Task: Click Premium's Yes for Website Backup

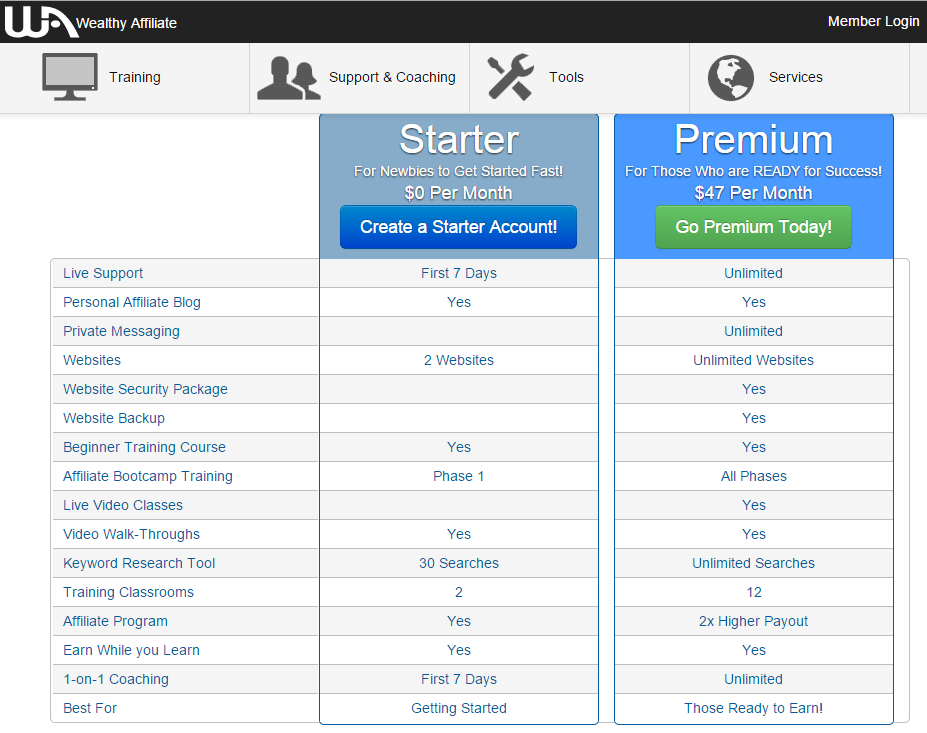Action: coord(754,418)
